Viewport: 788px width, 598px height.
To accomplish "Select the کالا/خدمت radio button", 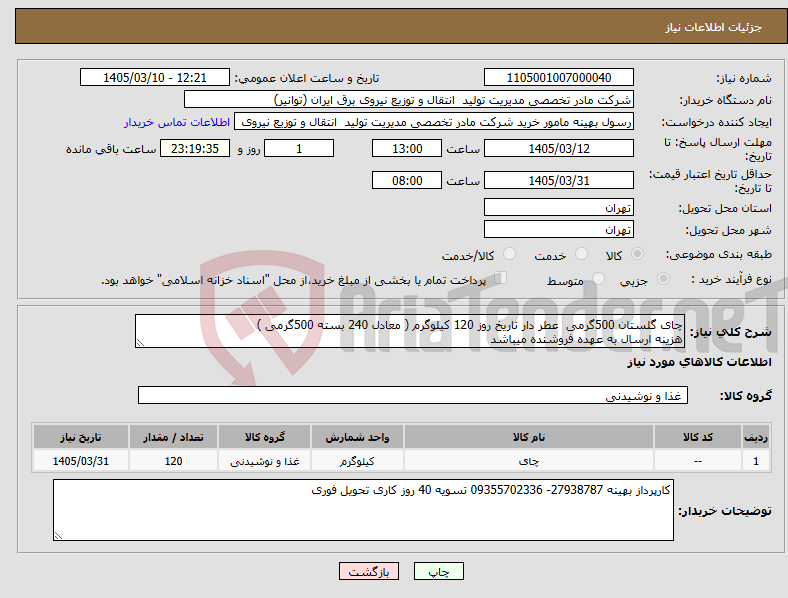I will (x=509, y=254).
